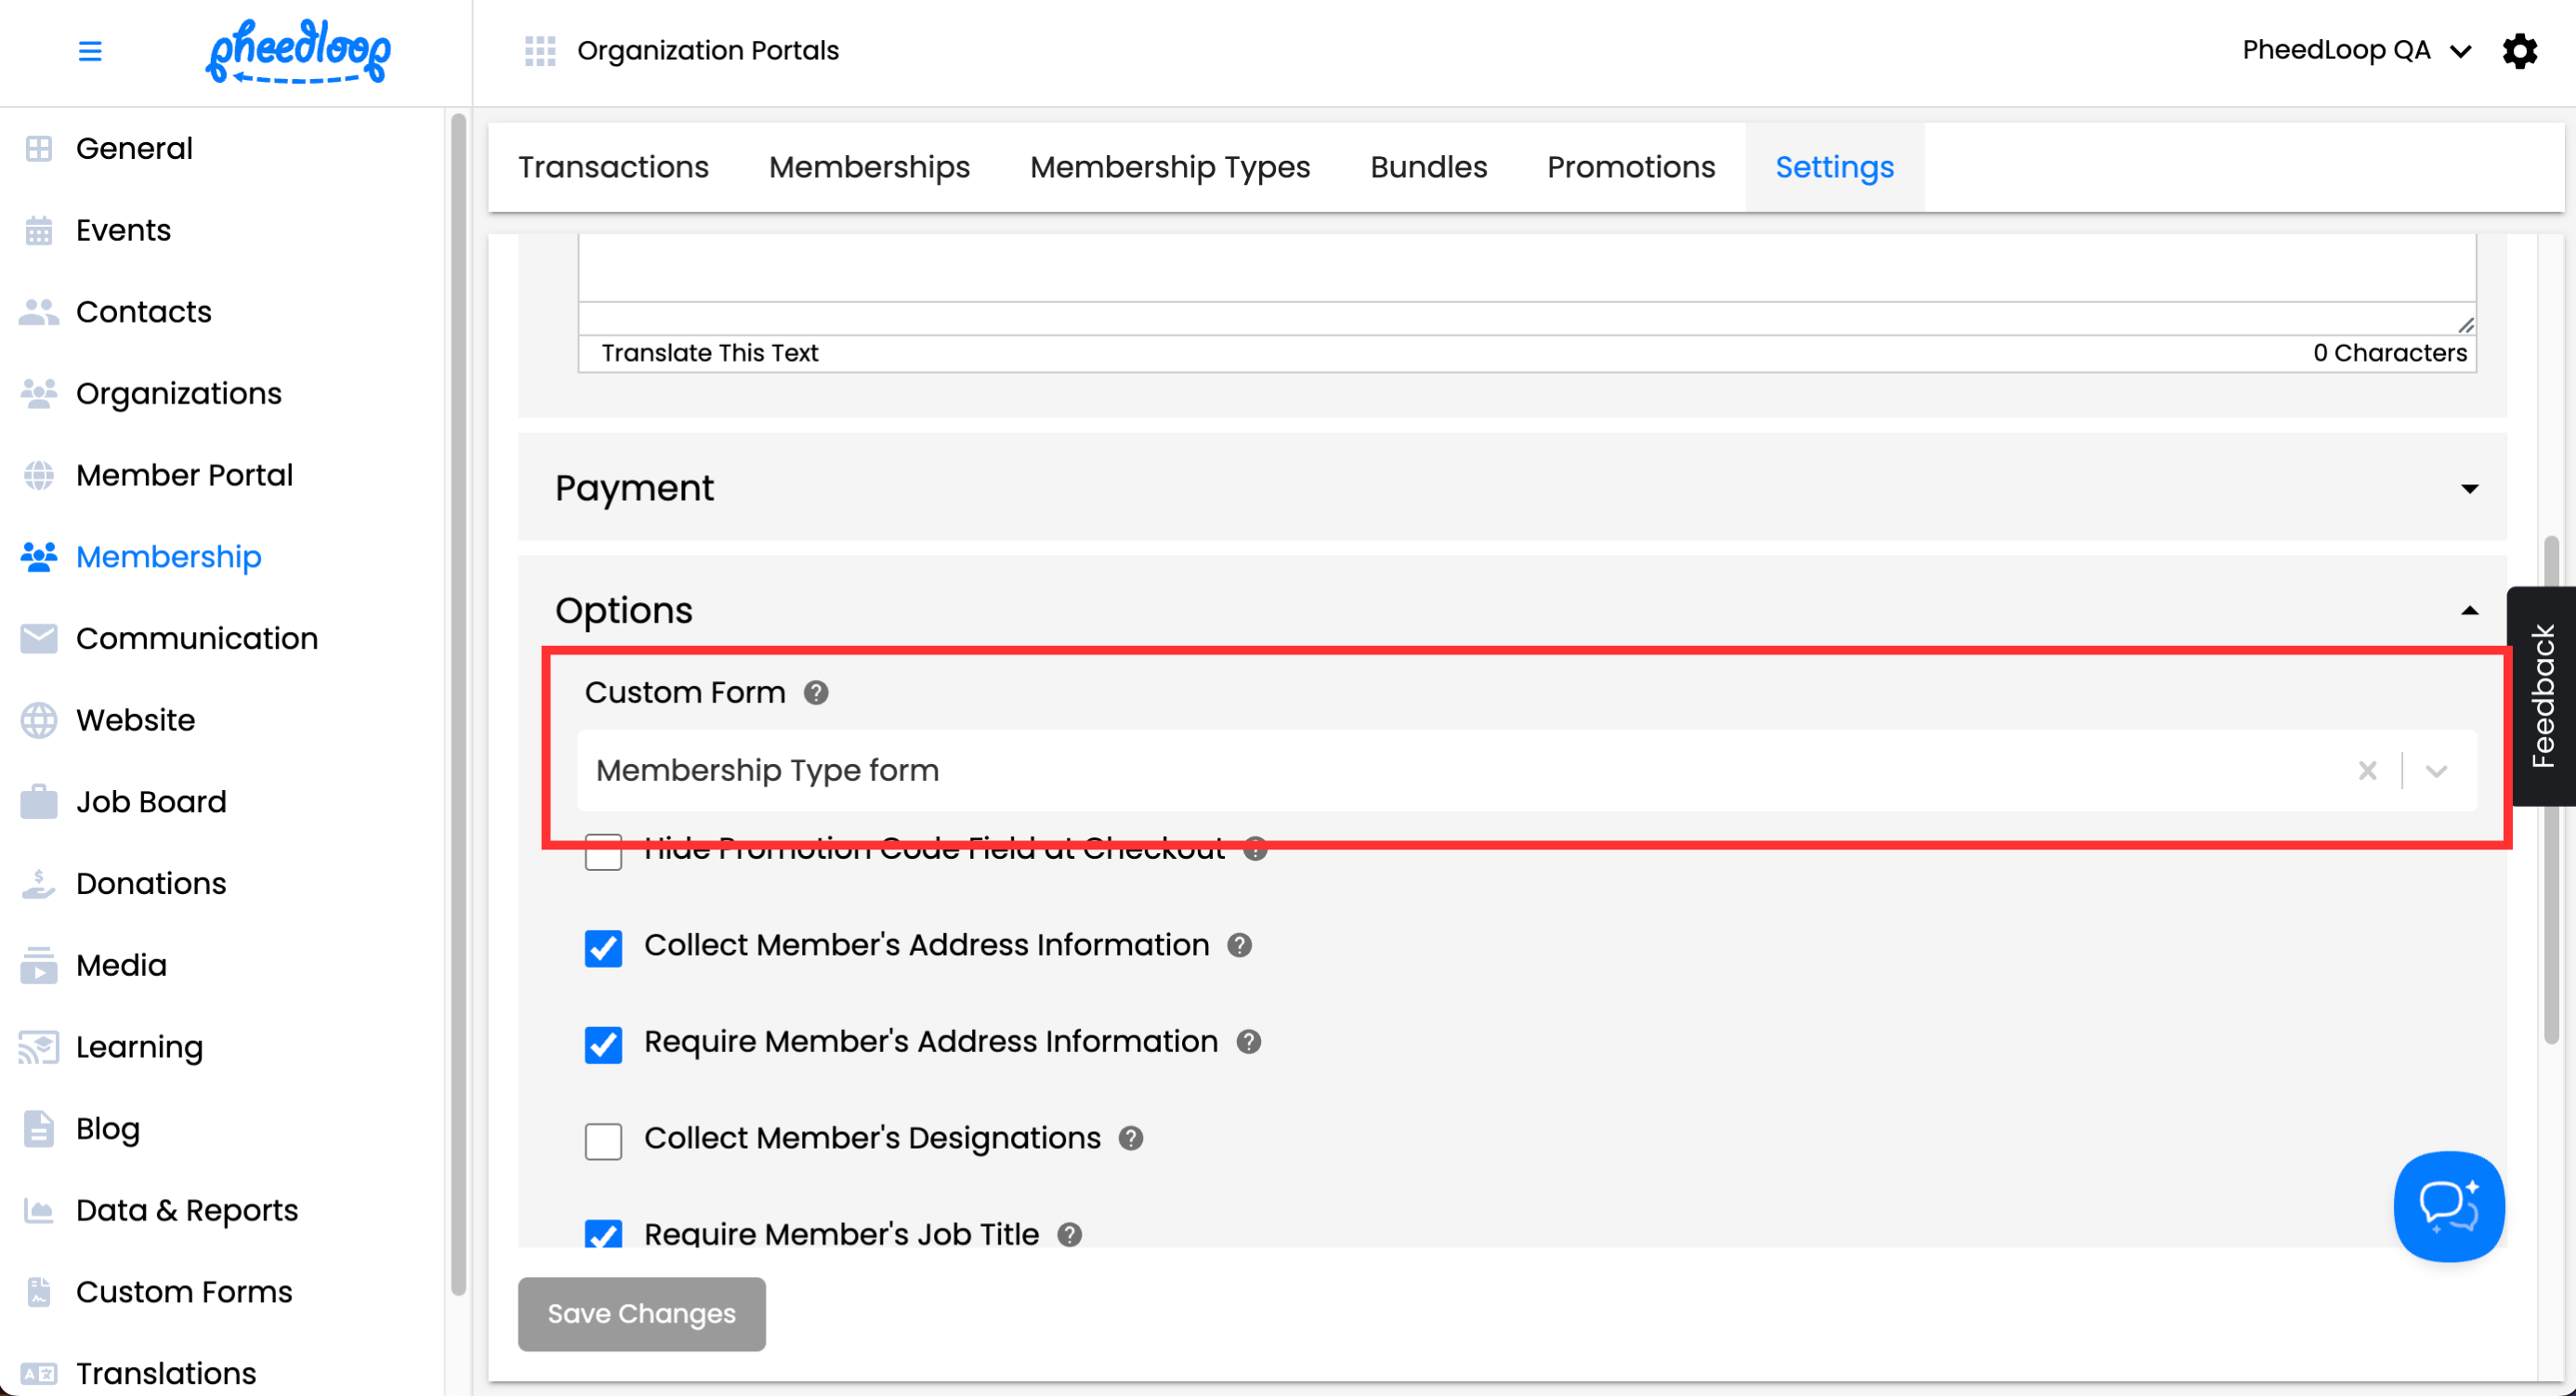Click the Communication envelope icon
The width and height of the screenshot is (2576, 1396).
click(x=39, y=638)
